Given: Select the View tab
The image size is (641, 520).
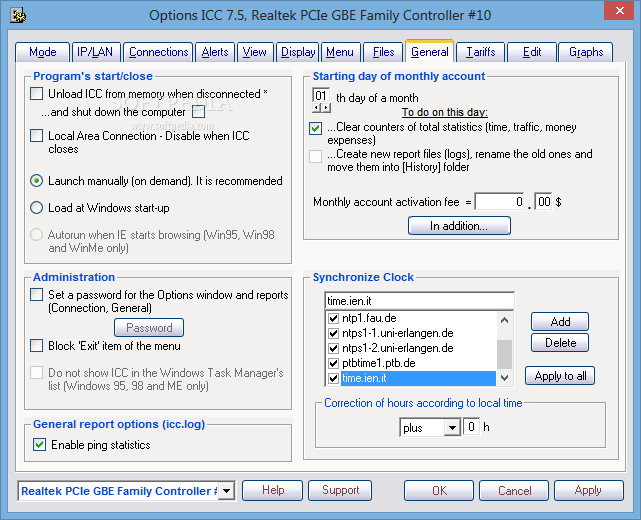Looking at the screenshot, I should coord(255,52).
